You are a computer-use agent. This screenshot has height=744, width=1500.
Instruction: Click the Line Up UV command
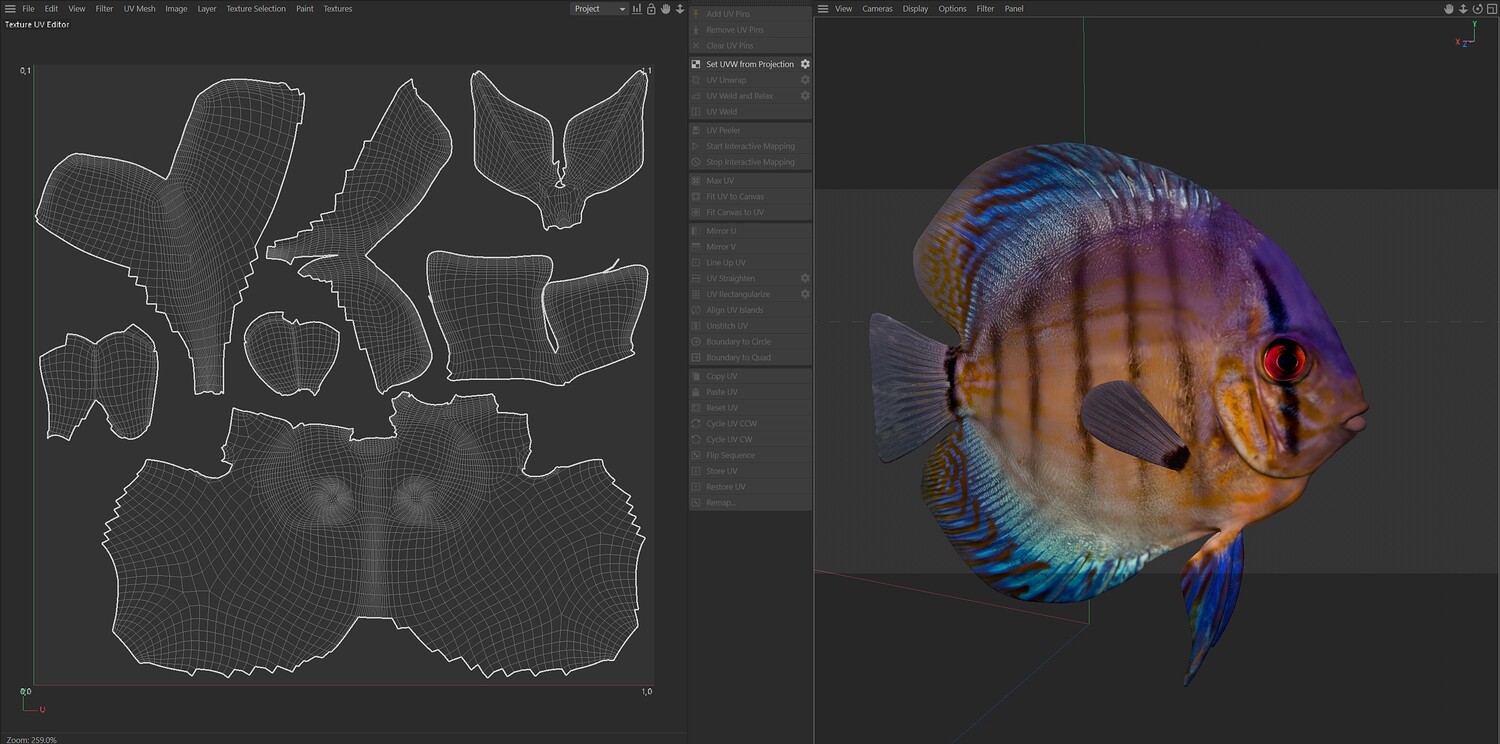tap(726, 263)
